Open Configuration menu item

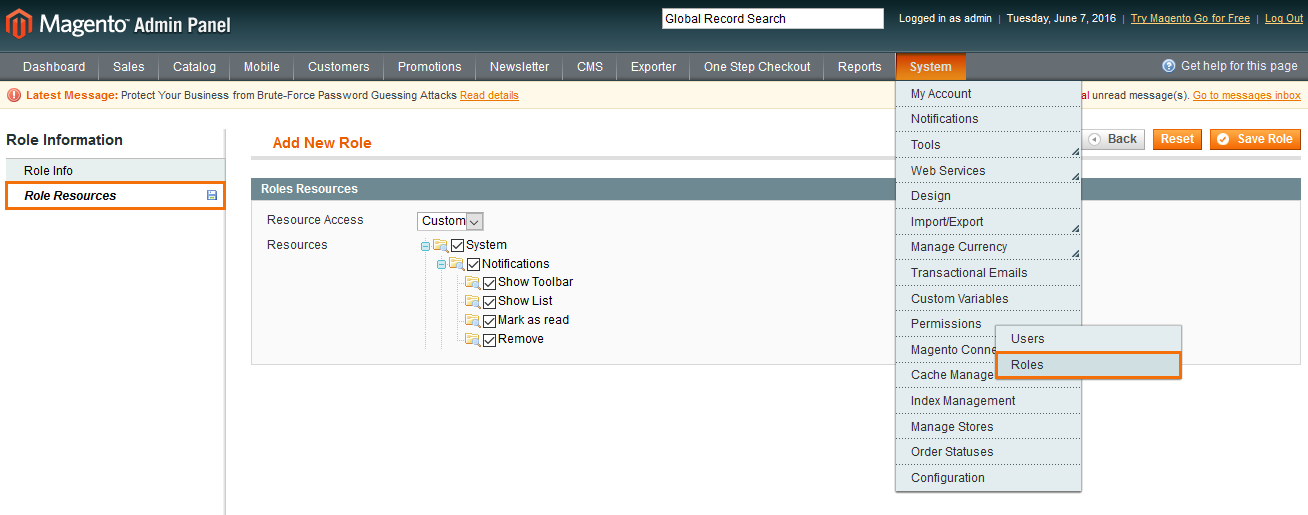click(988, 478)
